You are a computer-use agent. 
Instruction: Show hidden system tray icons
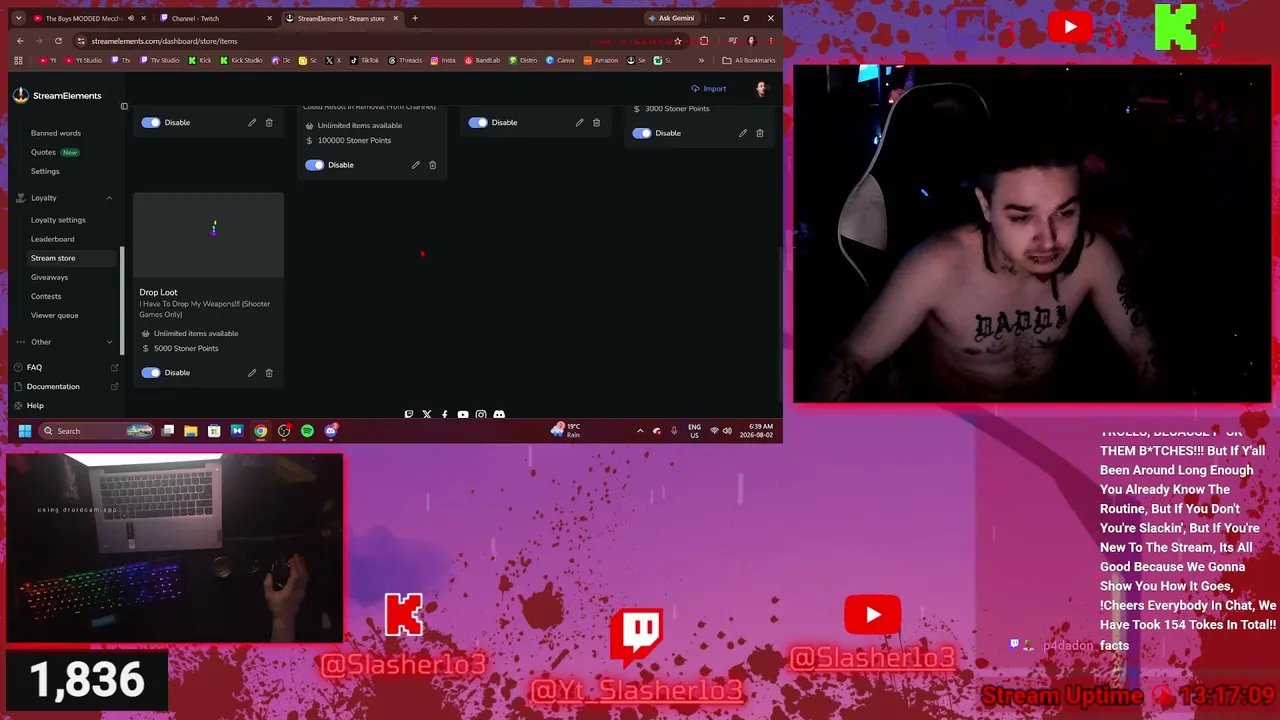[x=640, y=431]
